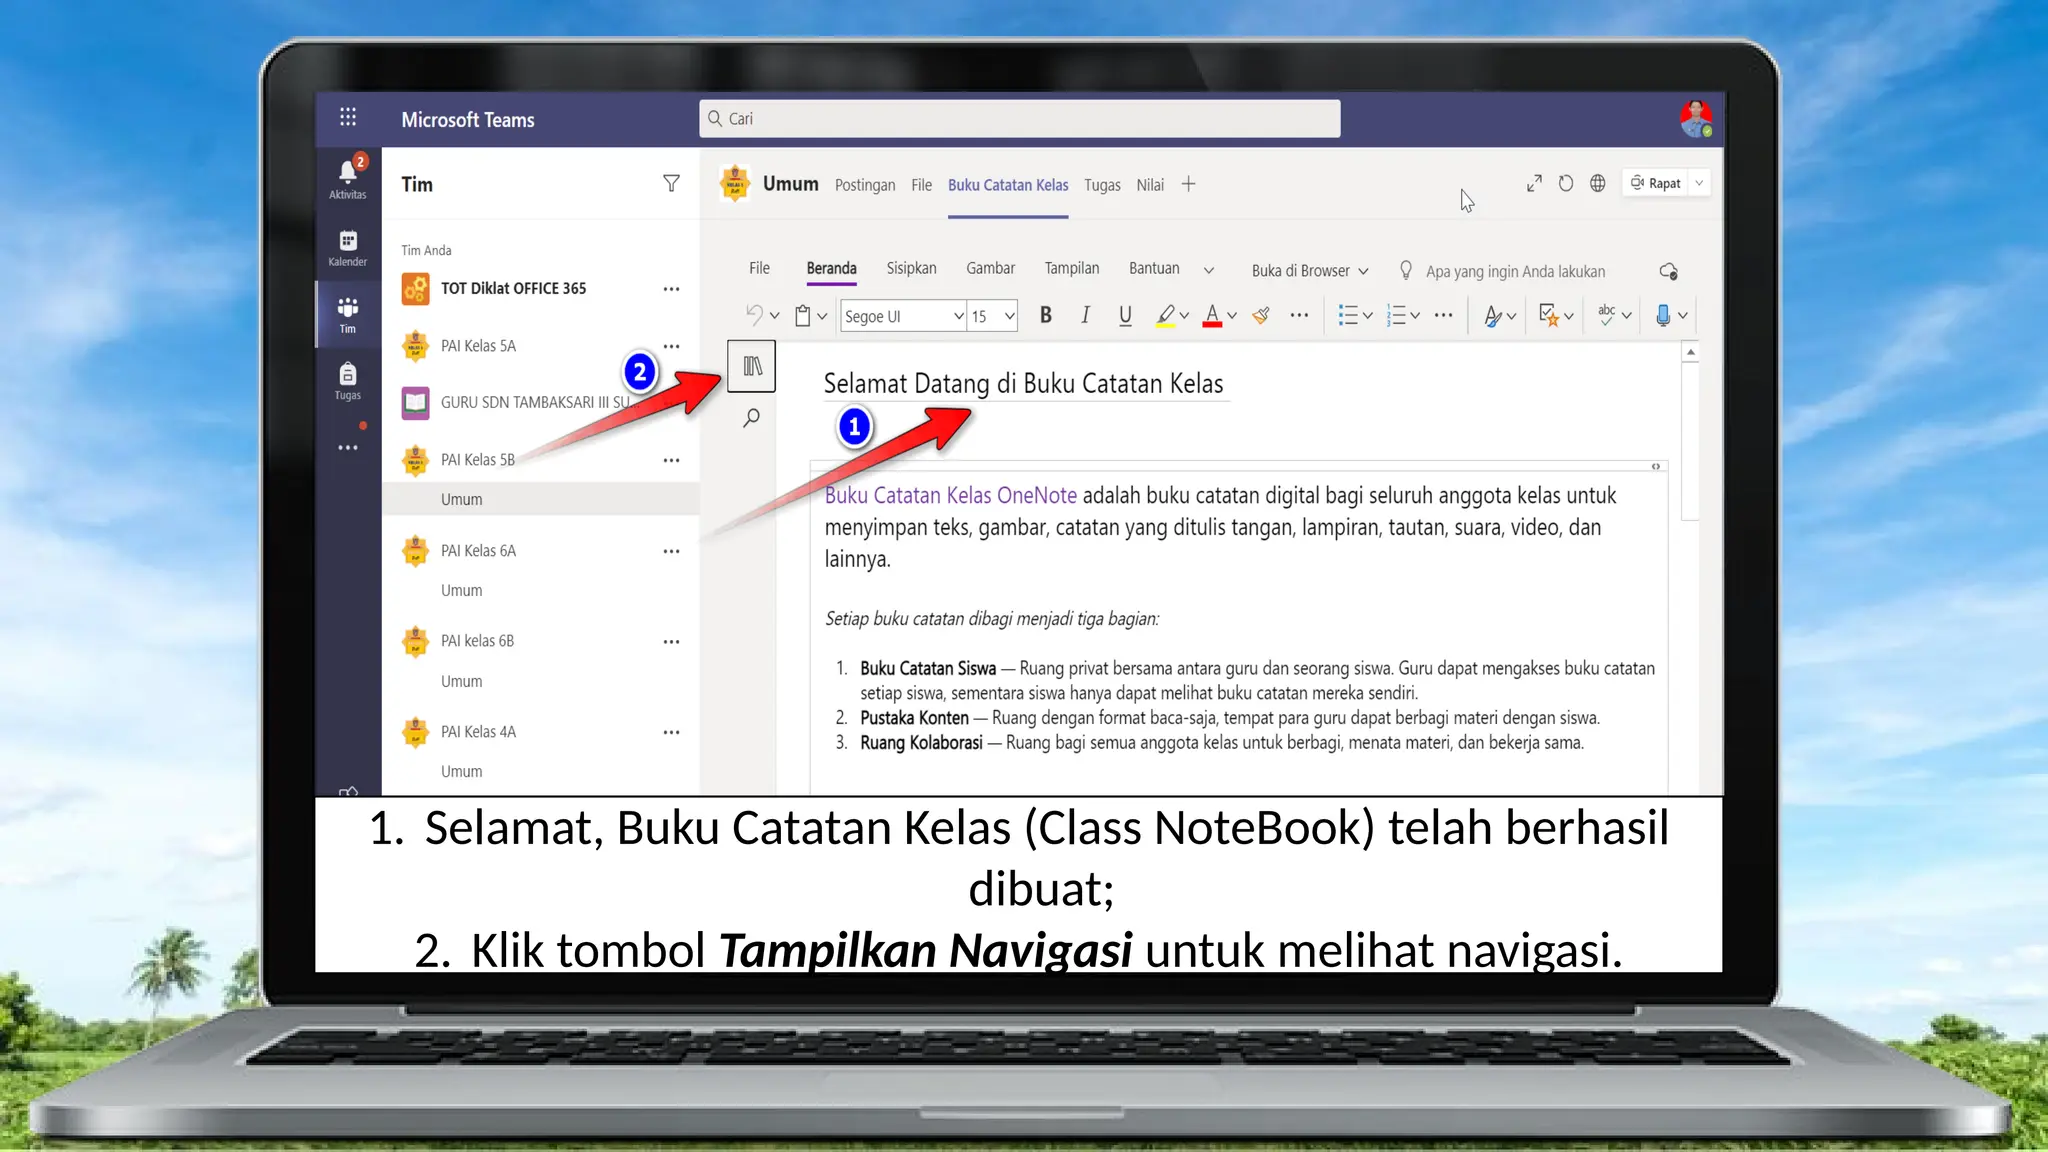The image size is (2048, 1152).
Task: Click the clear formatting eraser icon
Action: coord(1261,315)
